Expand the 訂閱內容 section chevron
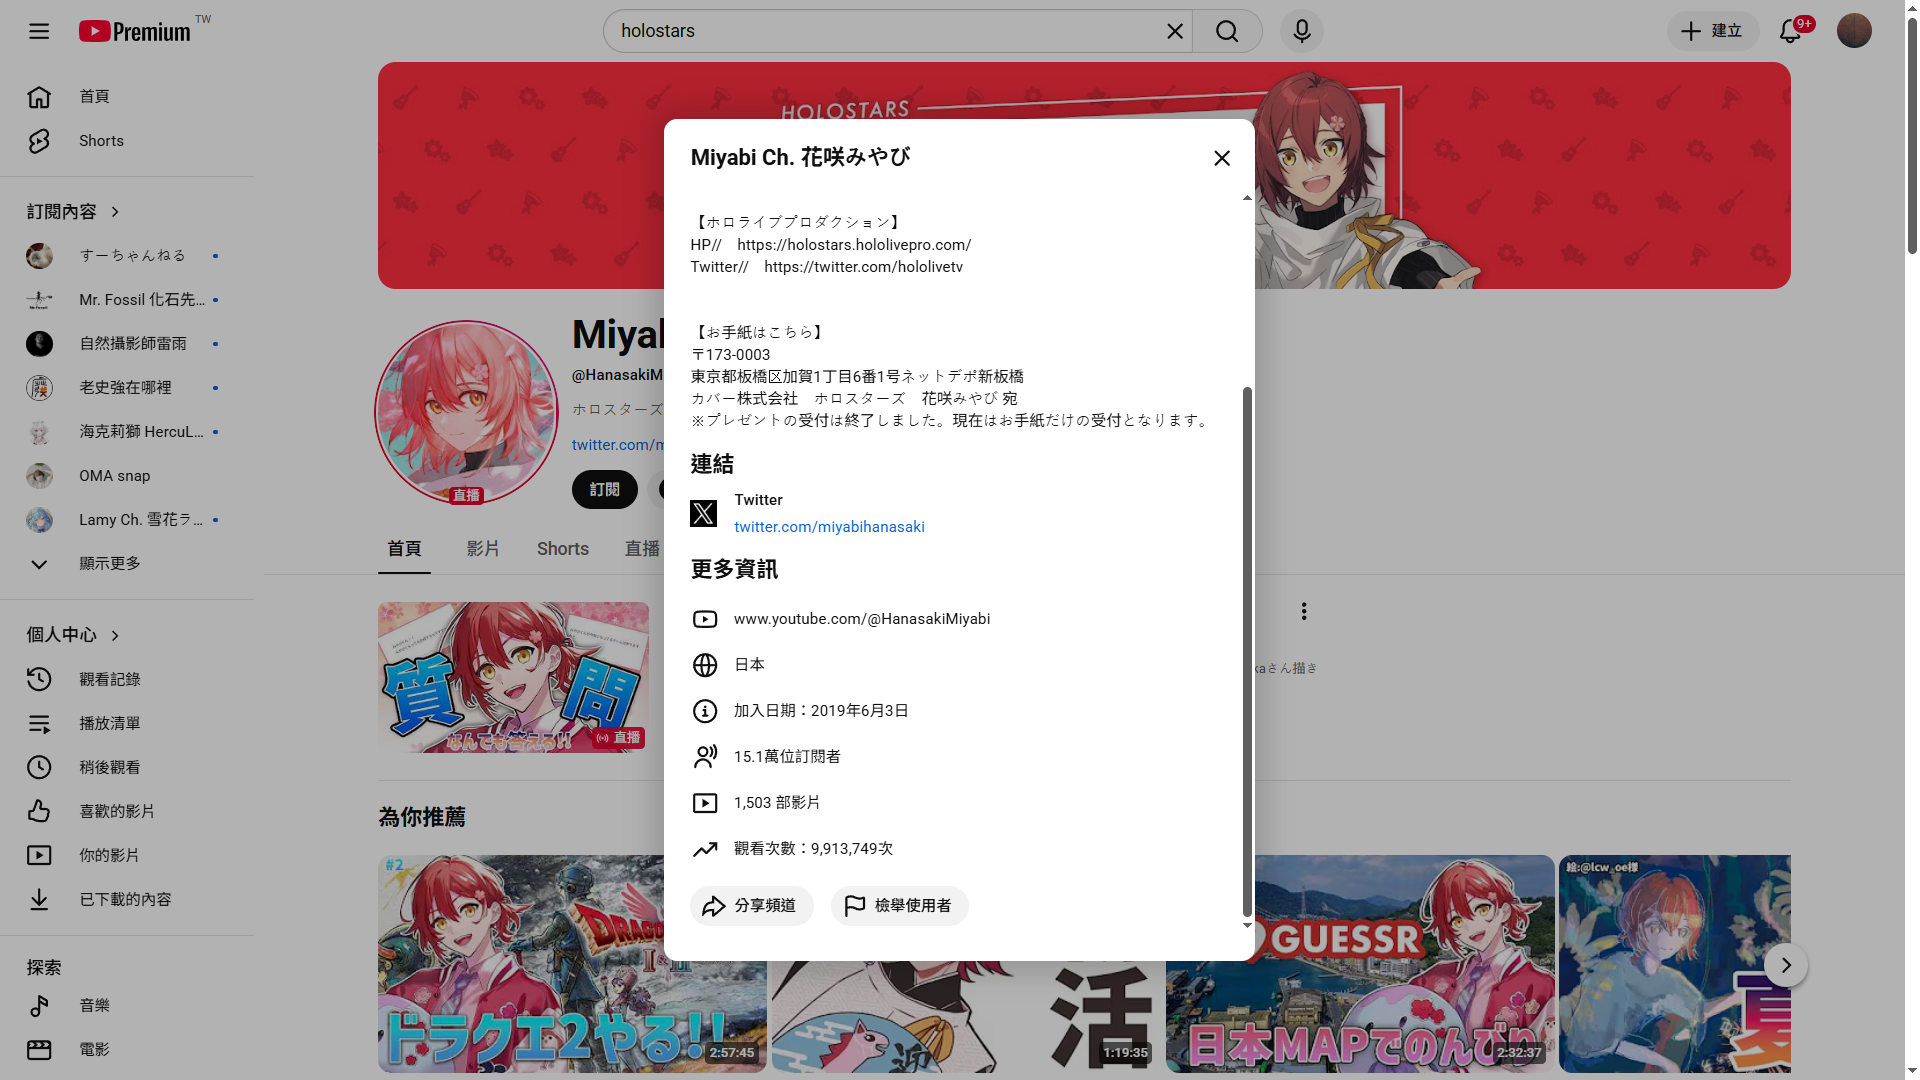Viewport: 1920px width, 1080px height. click(x=116, y=212)
